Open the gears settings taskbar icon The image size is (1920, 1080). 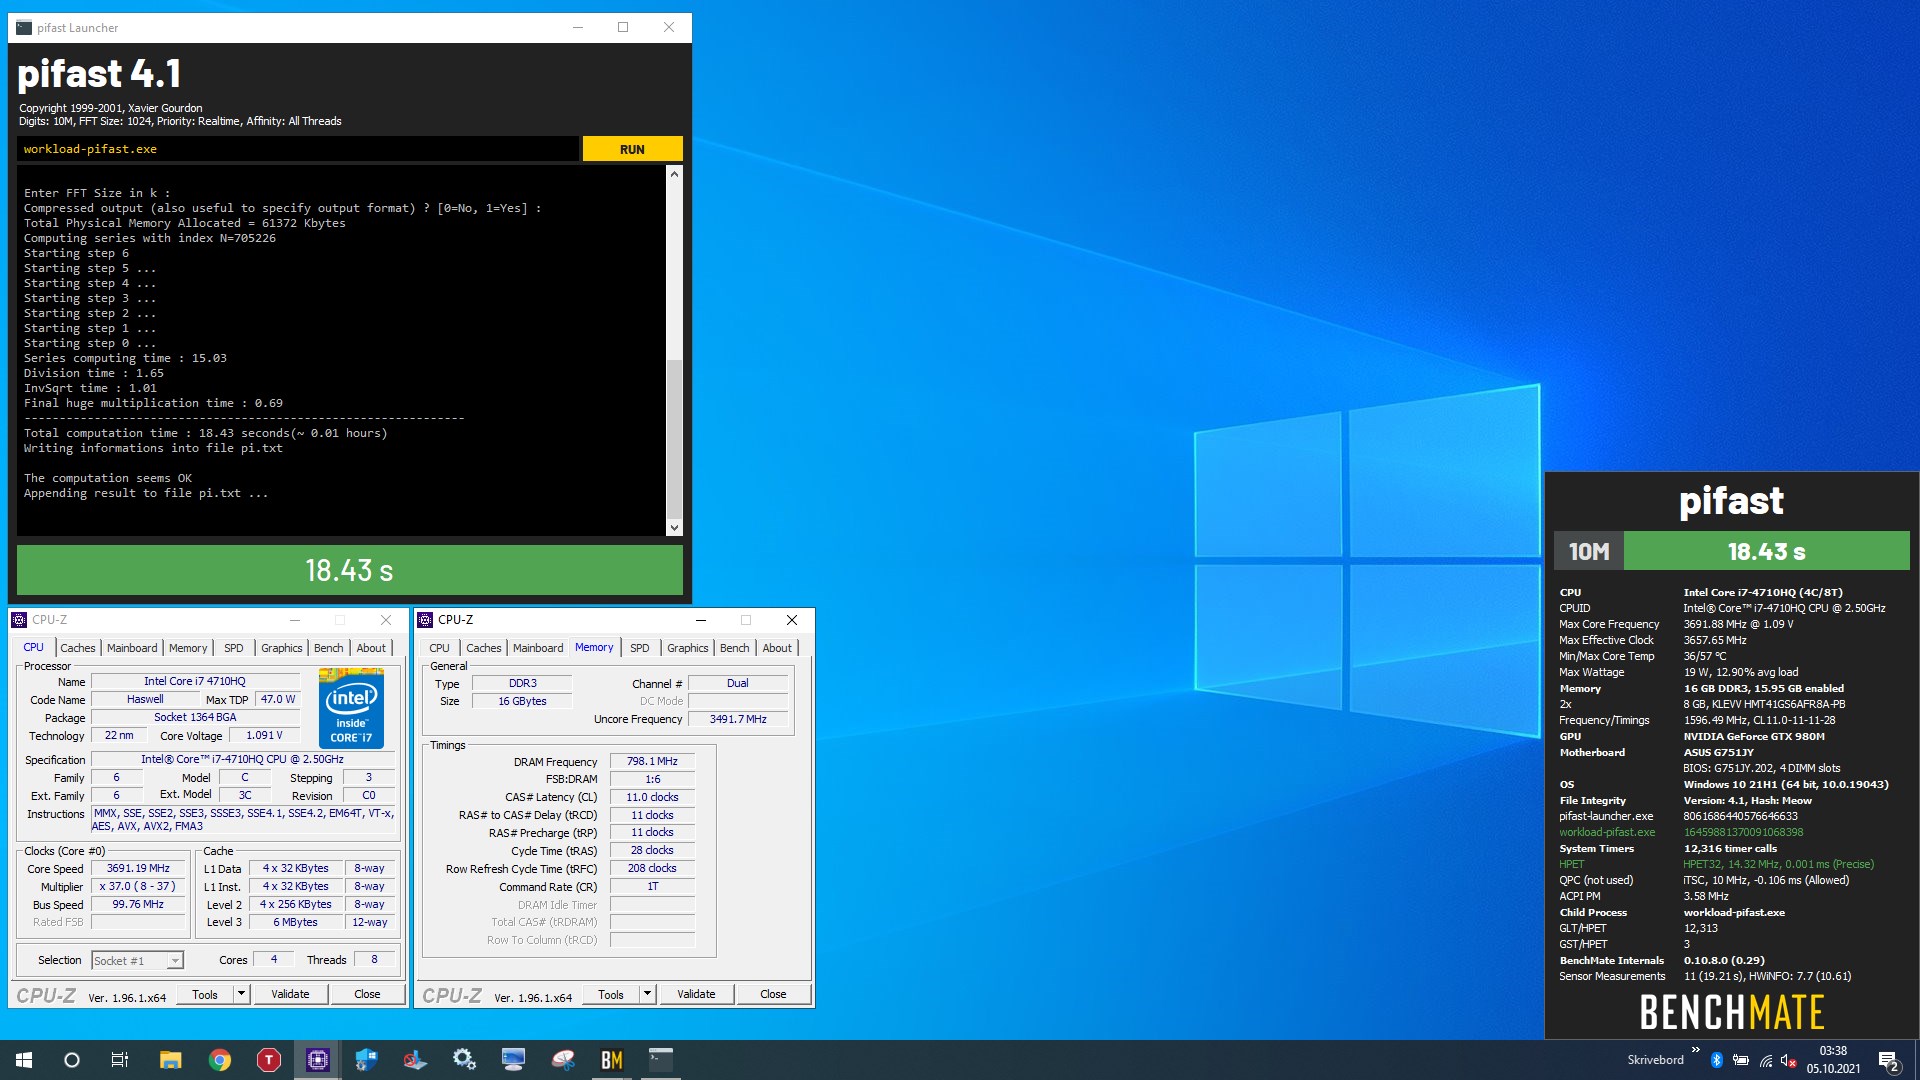point(464,1060)
